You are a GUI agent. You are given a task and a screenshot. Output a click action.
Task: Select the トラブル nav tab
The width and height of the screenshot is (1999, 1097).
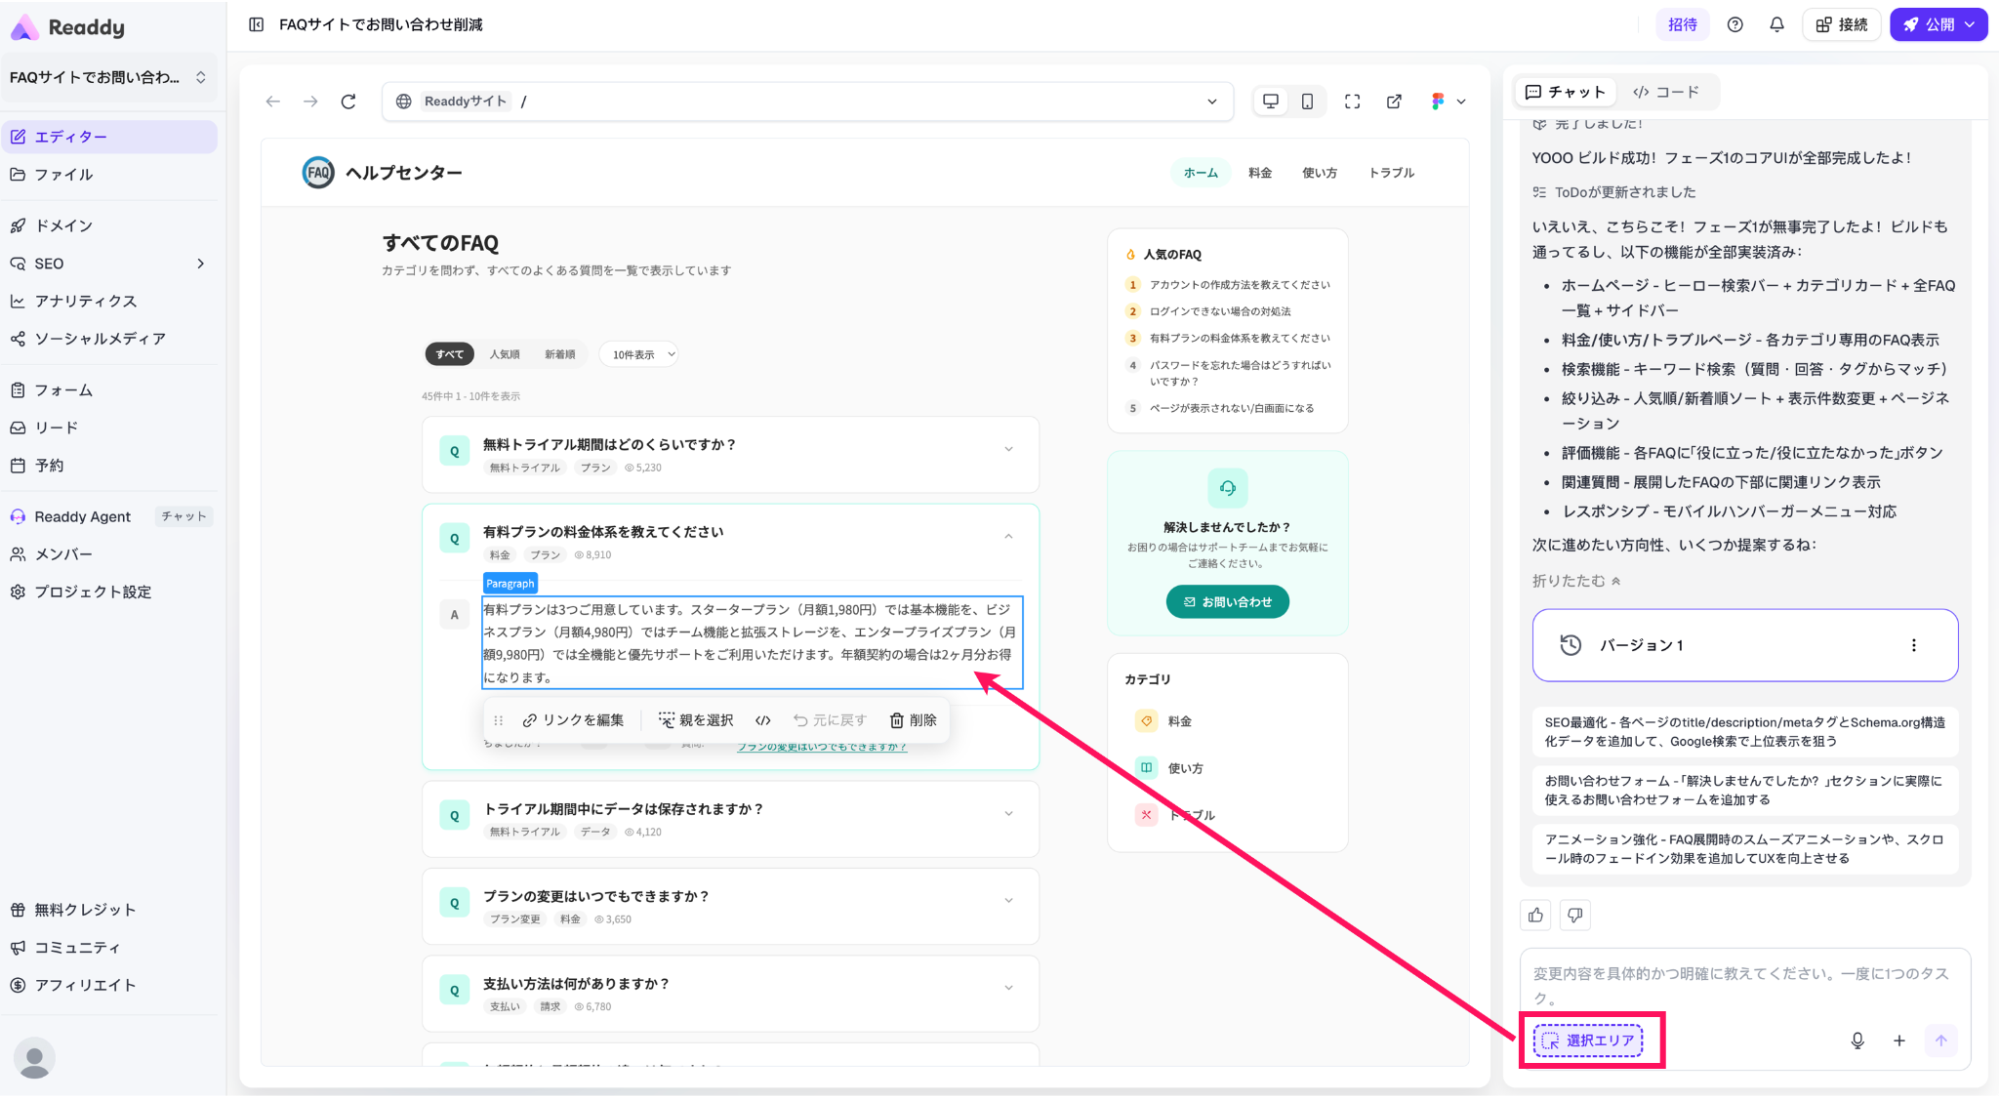pyautogui.click(x=1391, y=173)
